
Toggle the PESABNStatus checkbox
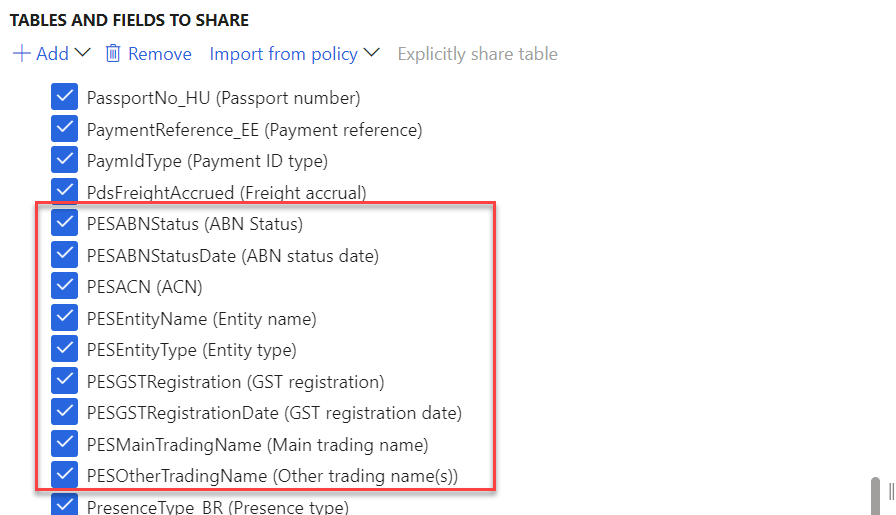tap(65, 222)
